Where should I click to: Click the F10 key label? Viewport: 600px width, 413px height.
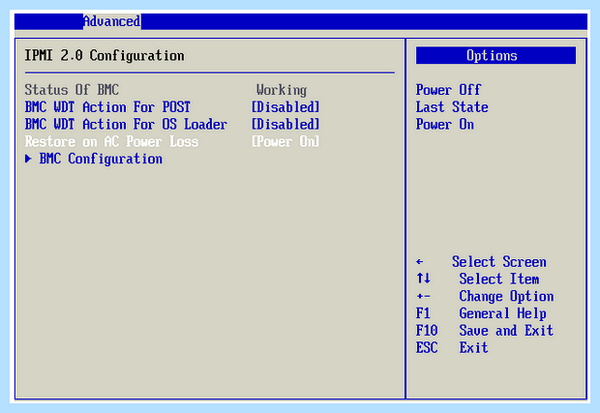pyautogui.click(x=427, y=331)
